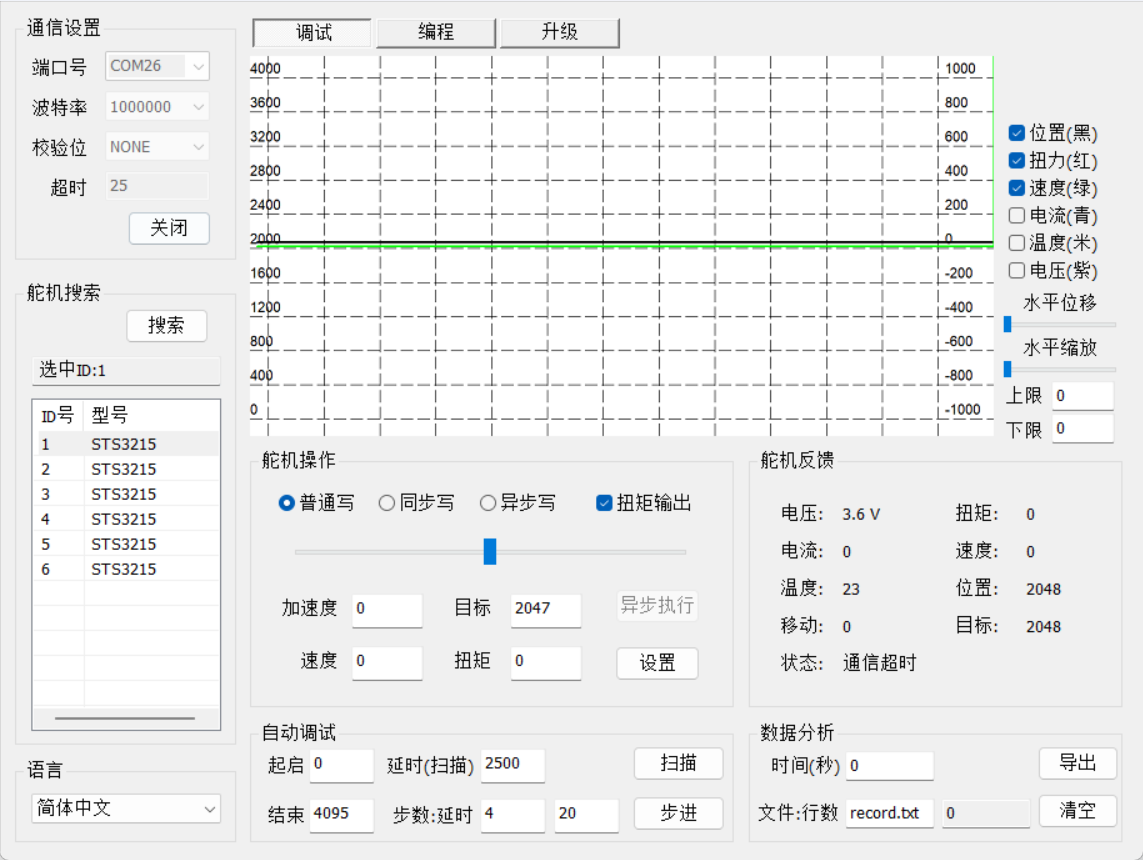
Task: Click the 步进 button
Action: (x=678, y=813)
